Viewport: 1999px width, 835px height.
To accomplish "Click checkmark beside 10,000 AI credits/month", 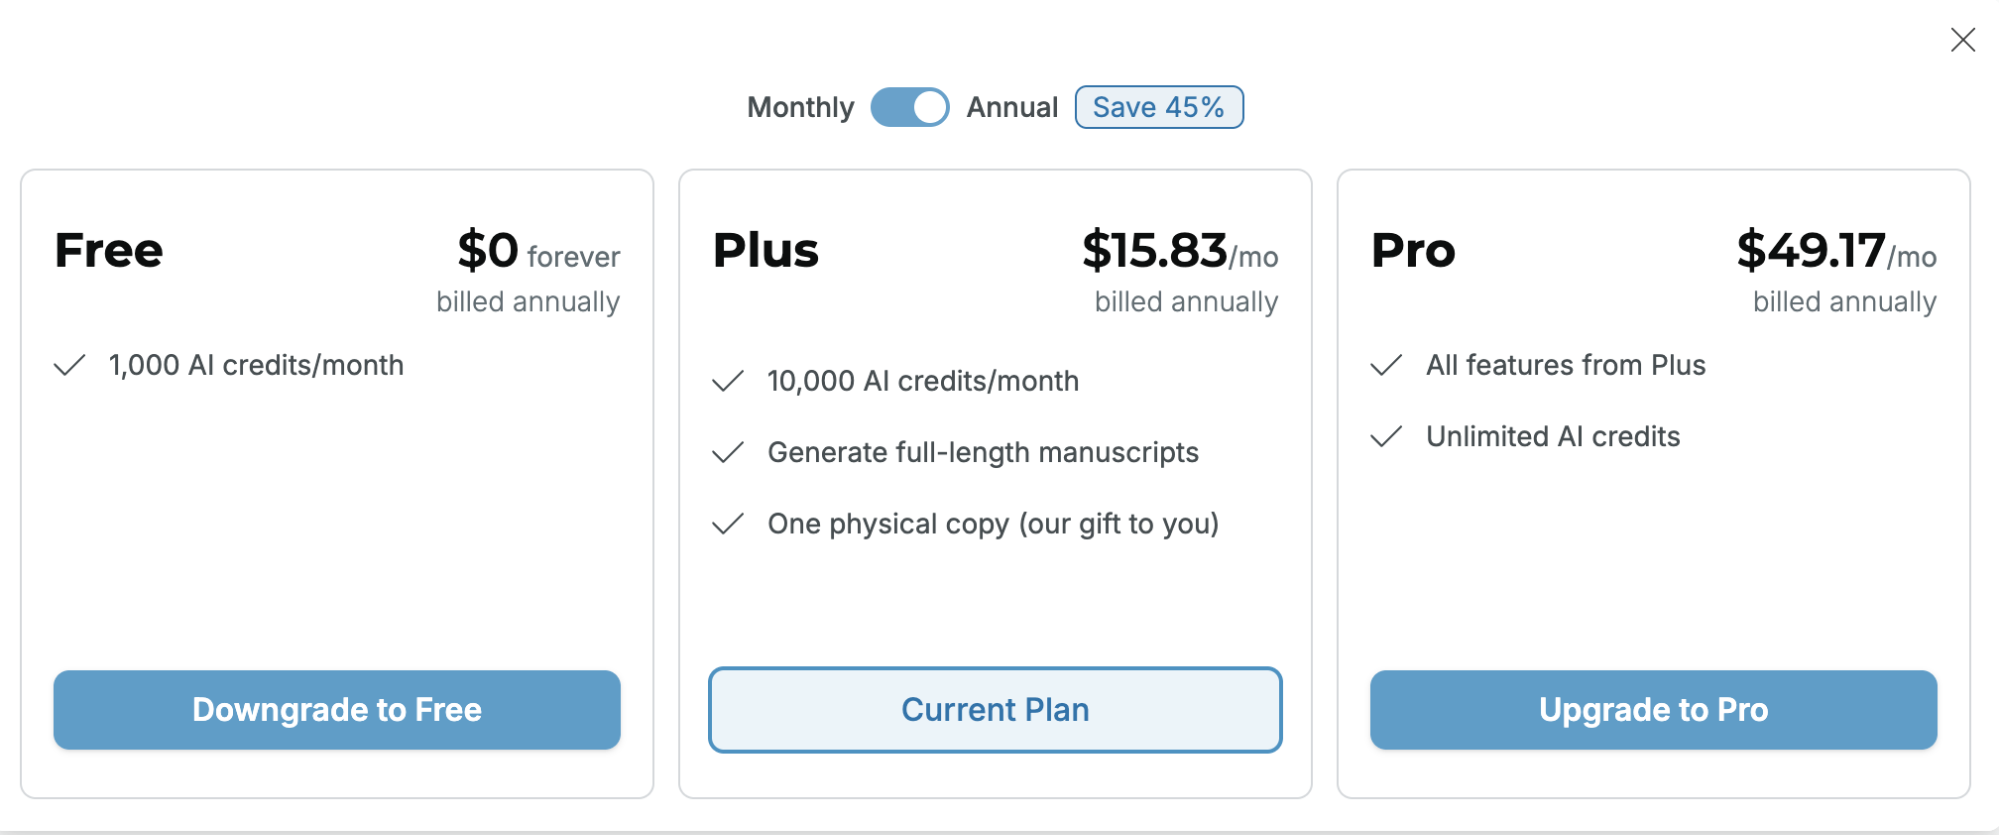I will pos(728,381).
